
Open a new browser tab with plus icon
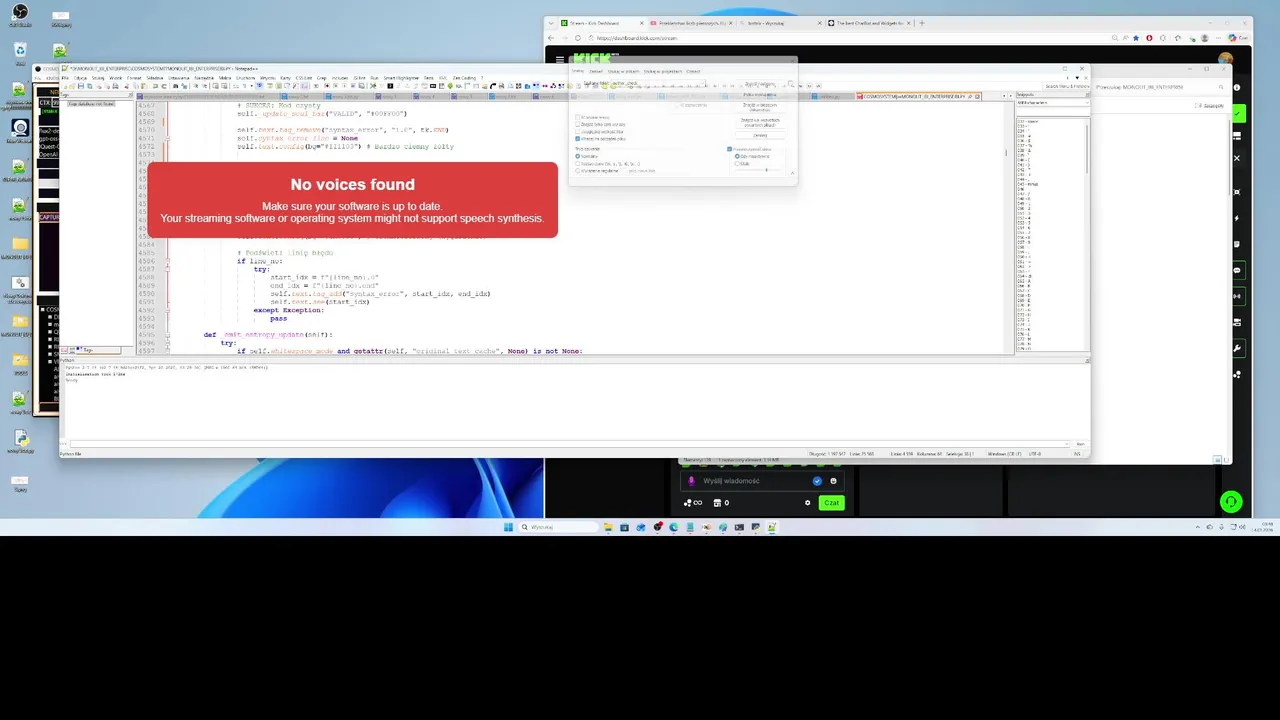coord(921,23)
